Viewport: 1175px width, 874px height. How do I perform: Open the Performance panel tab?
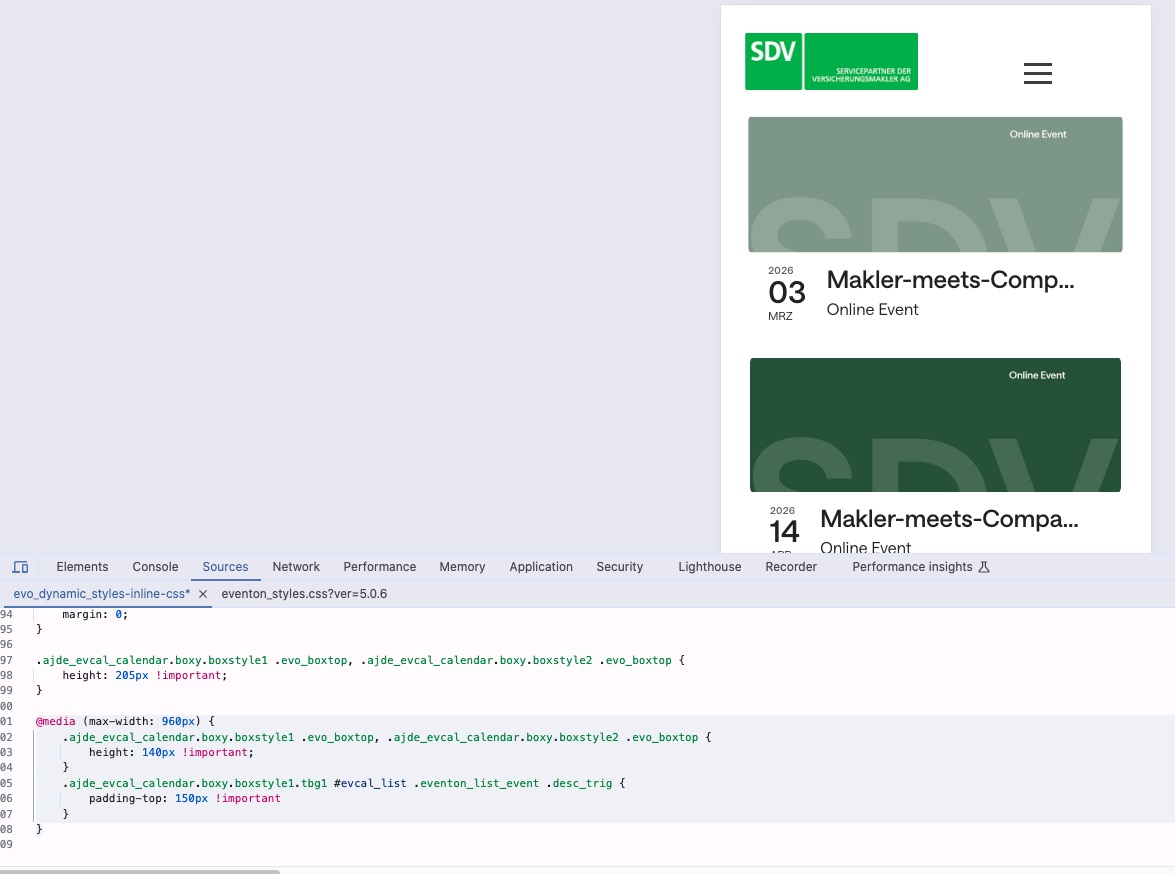(379, 567)
